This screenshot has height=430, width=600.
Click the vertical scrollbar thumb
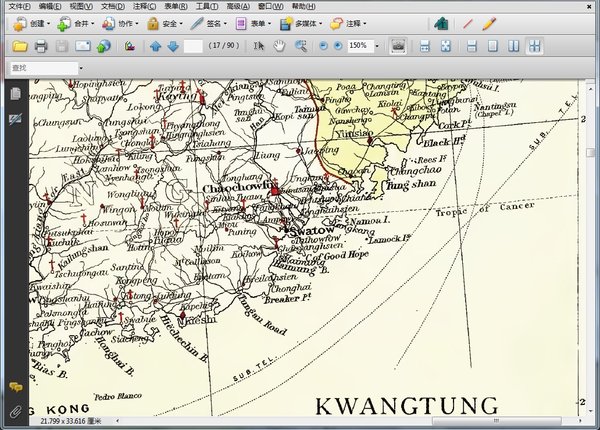590,153
